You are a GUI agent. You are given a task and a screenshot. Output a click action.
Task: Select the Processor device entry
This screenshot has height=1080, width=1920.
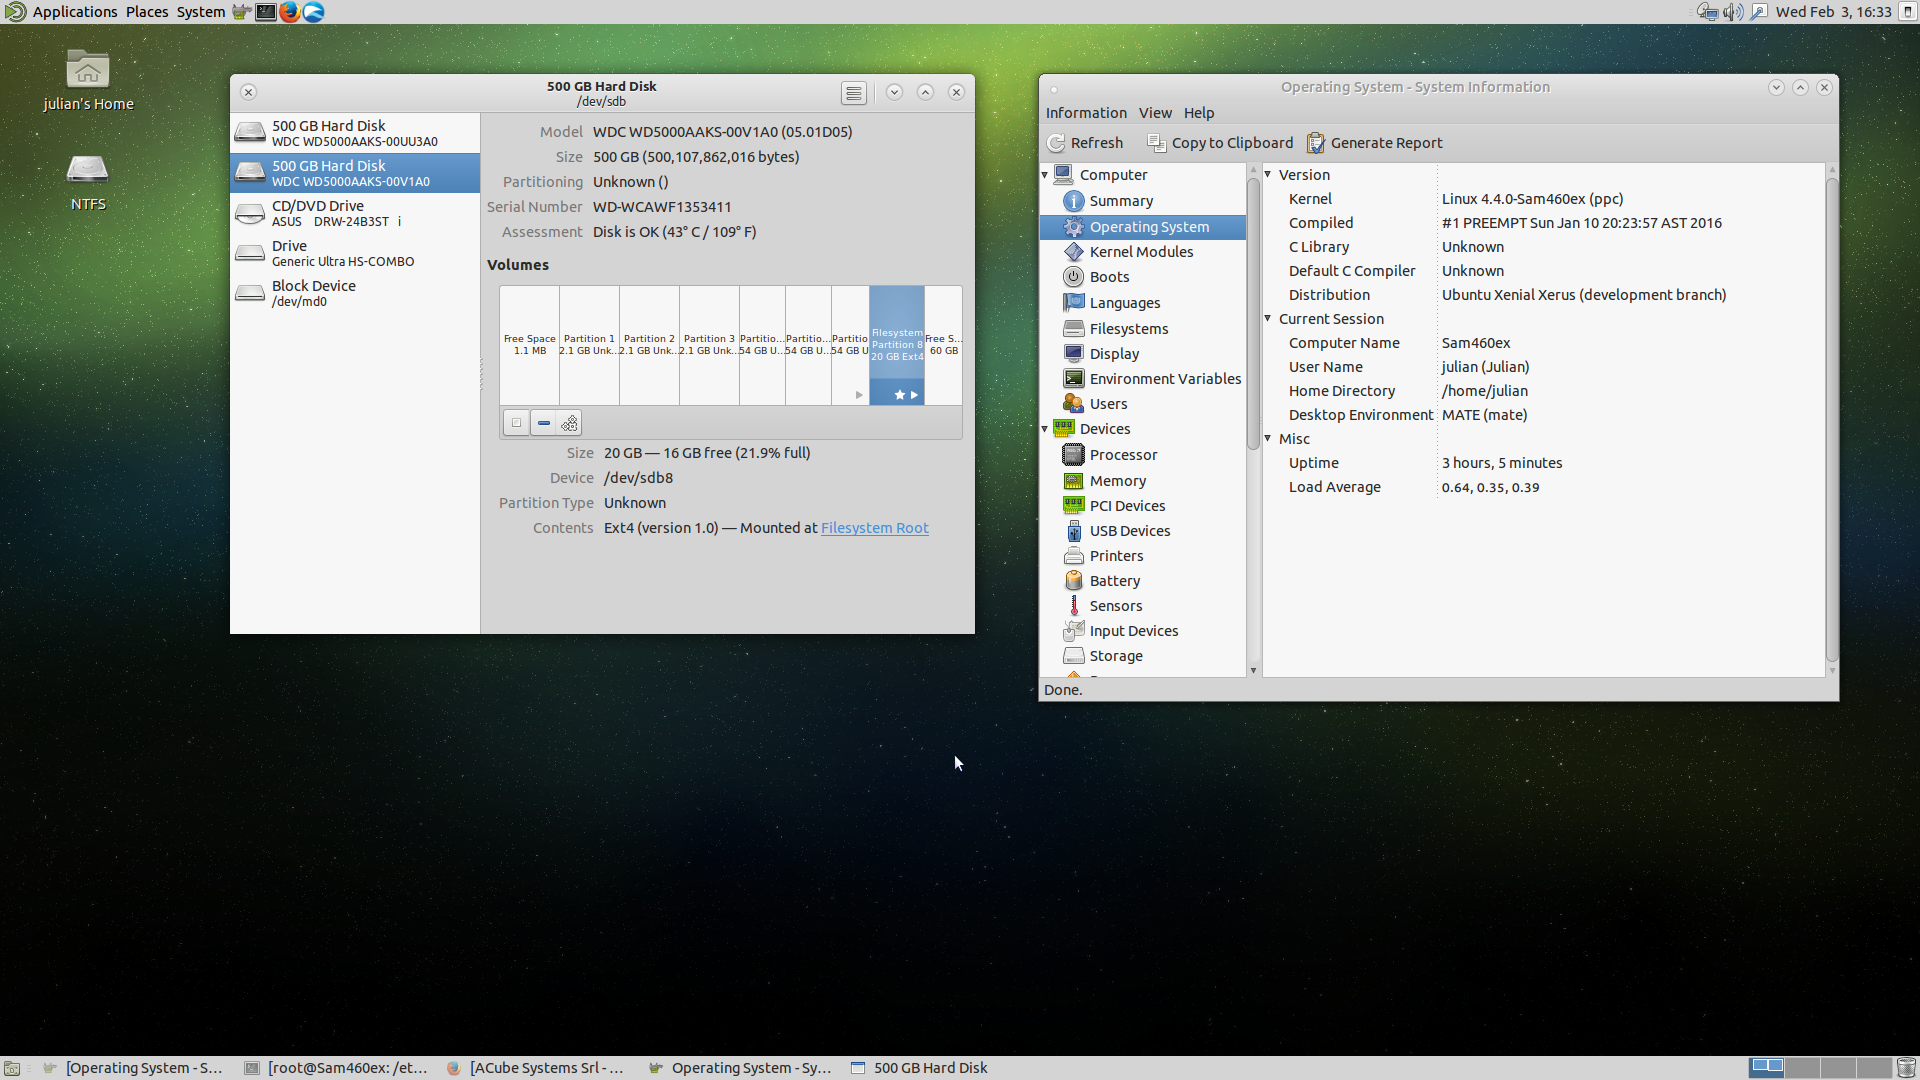coord(1123,455)
